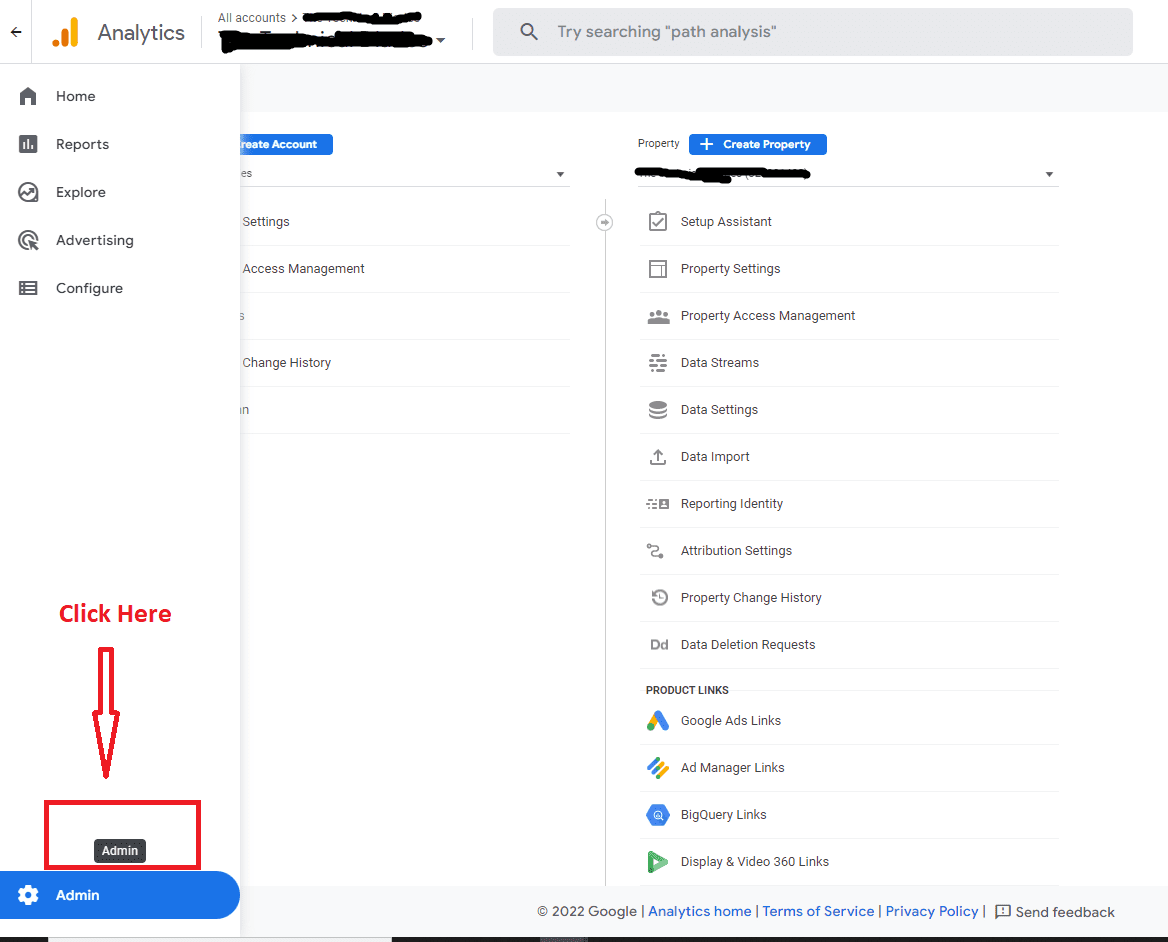Image resolution: width=1168 pixels, height=942 pixels.
Task: Click the All accounts breadcrumb
Action: [252, 17]
